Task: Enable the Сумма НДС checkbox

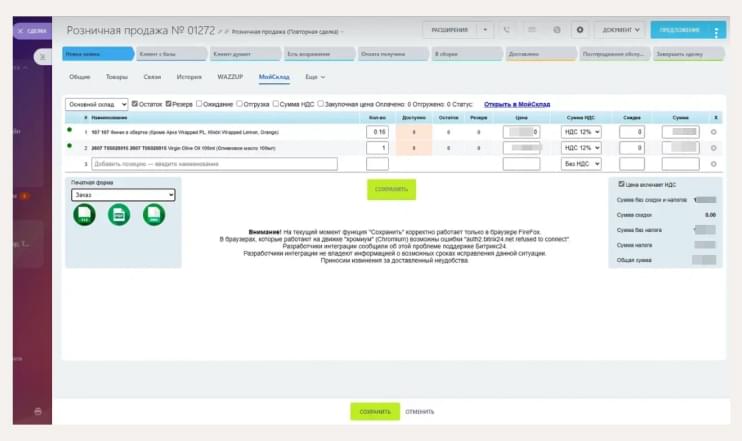Action: pos(275,104)
